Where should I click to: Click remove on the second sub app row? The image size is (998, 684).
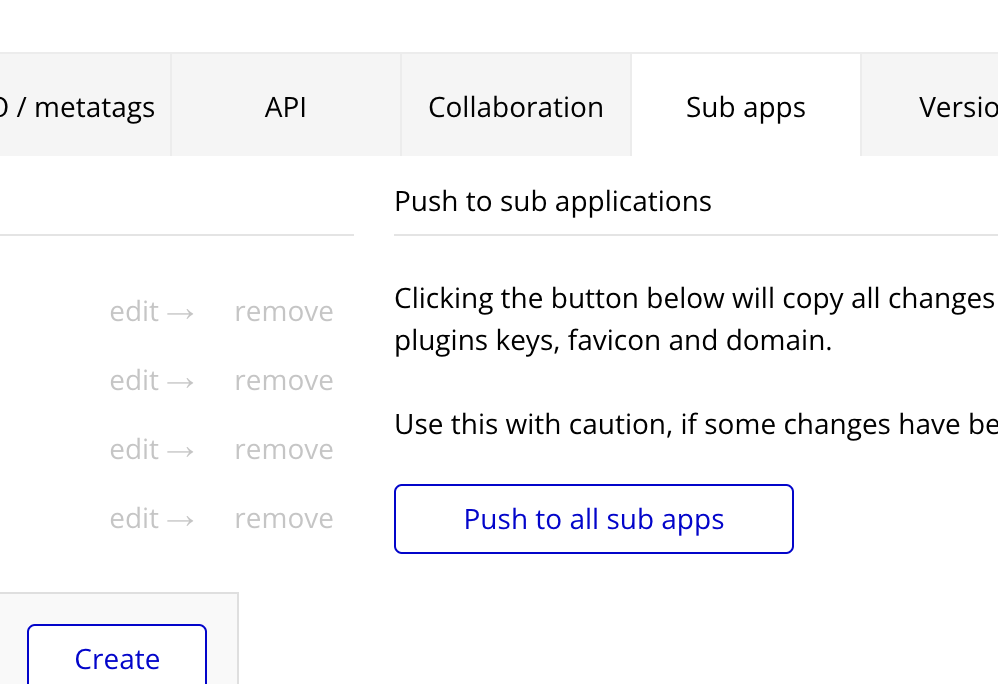[284, 381]
